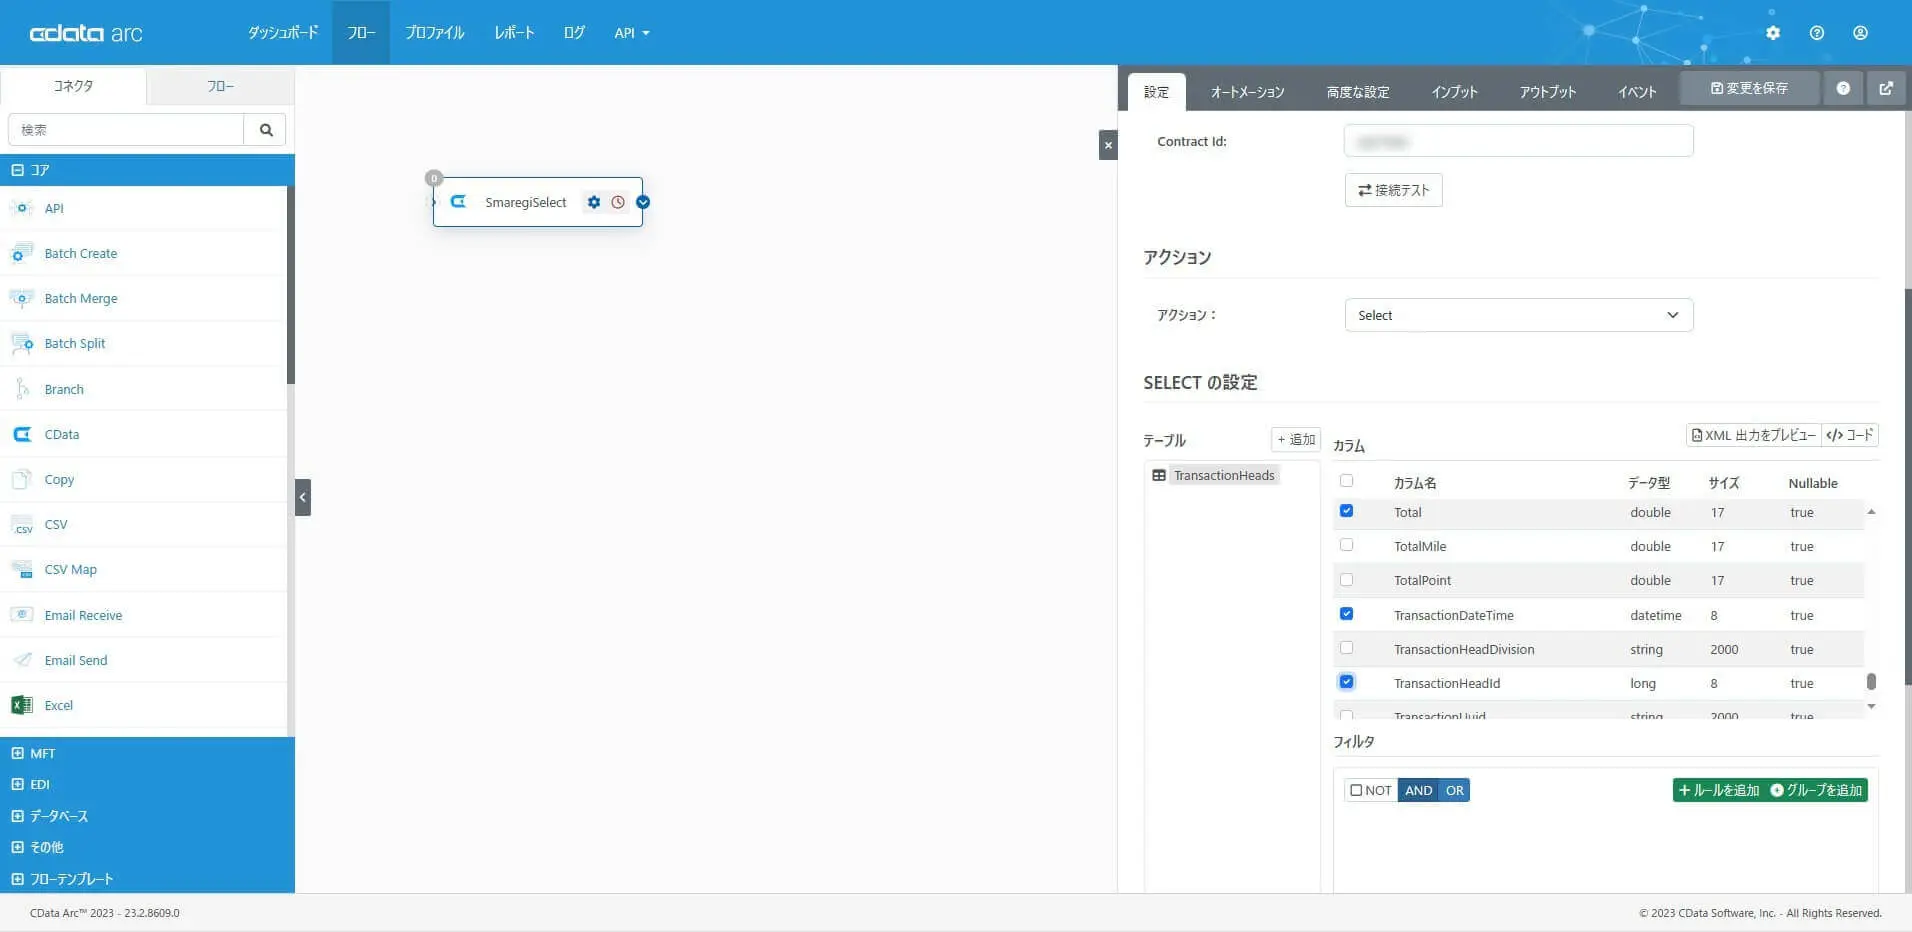Select the Copy connector icon
Image resolution: width=1912 pixels, height=932 pixels.
(22, 479)
